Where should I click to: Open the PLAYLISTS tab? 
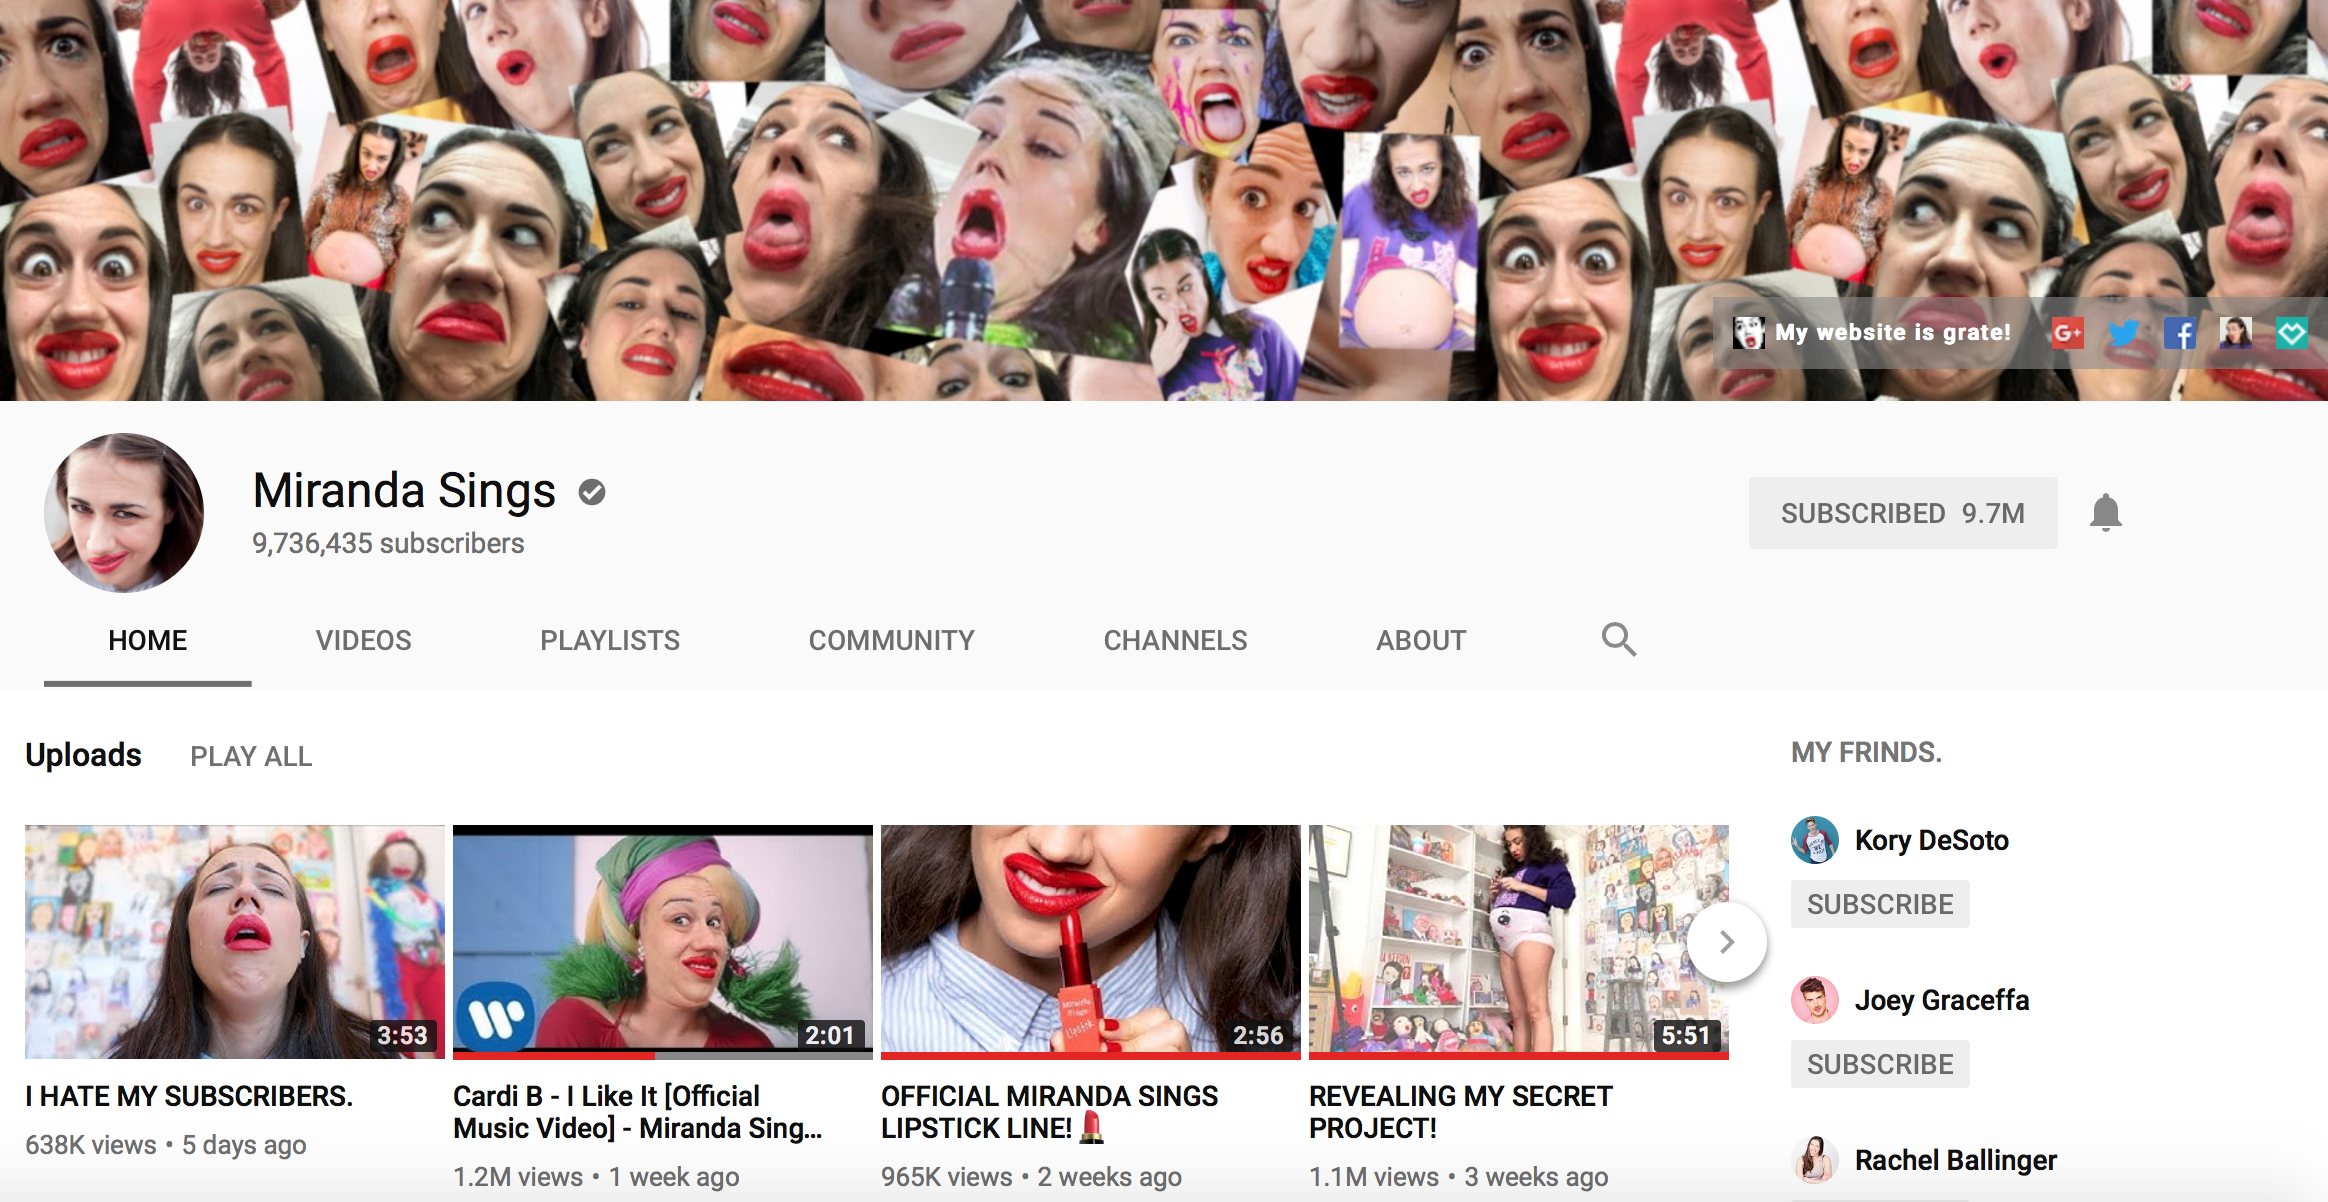tap(610, 641)
